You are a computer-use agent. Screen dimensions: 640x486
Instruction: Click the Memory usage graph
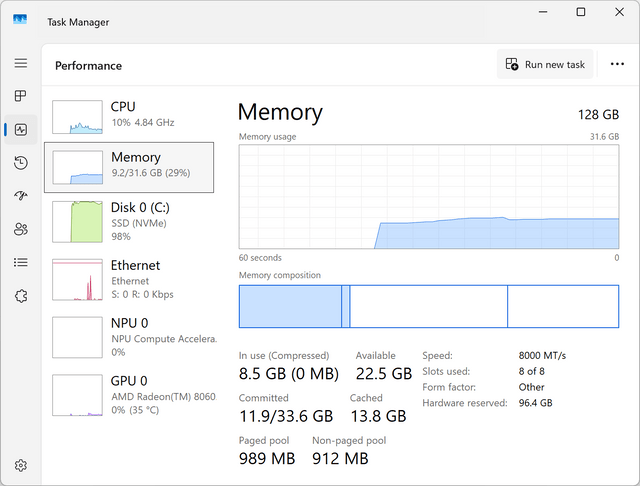(x=429, y=197)
